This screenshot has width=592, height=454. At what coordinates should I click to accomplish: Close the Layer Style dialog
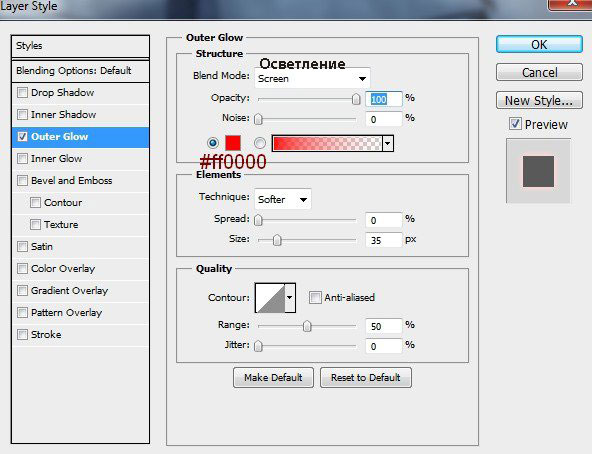click(570, 4)
